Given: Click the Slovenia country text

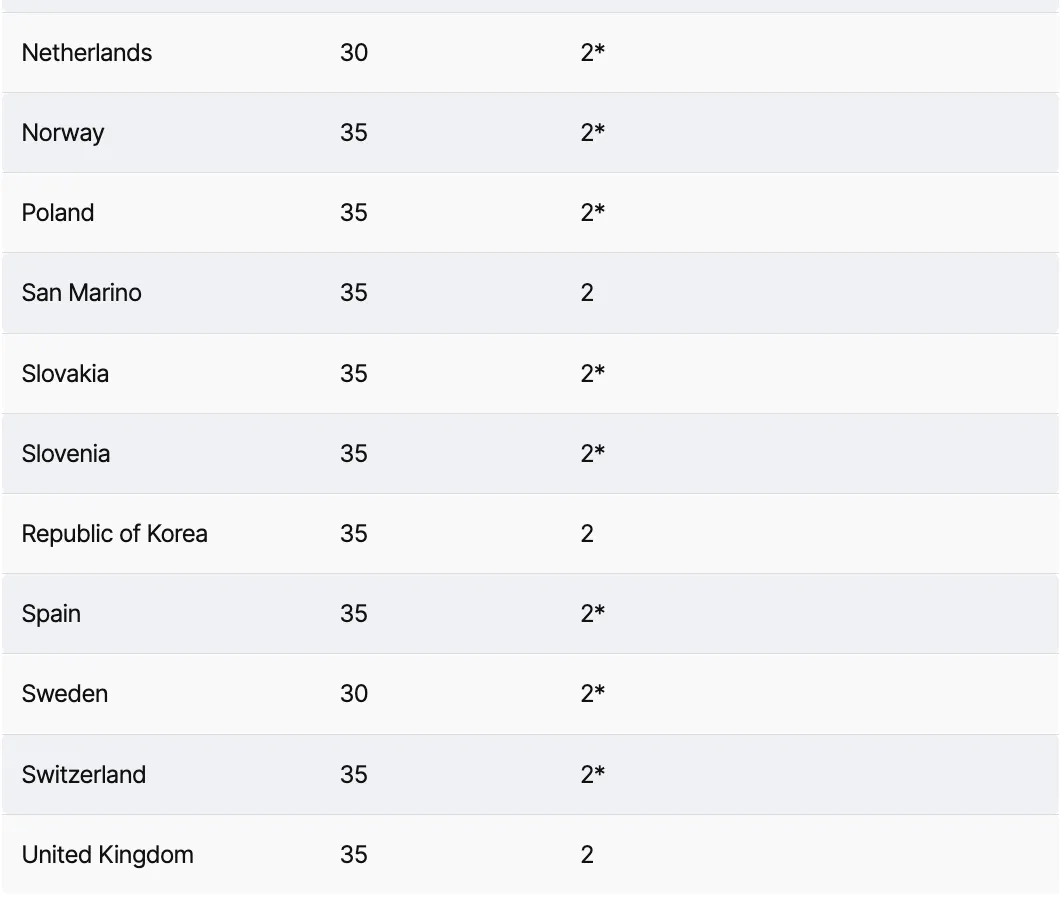Looking at the screenshot, I should click(66, 453).
